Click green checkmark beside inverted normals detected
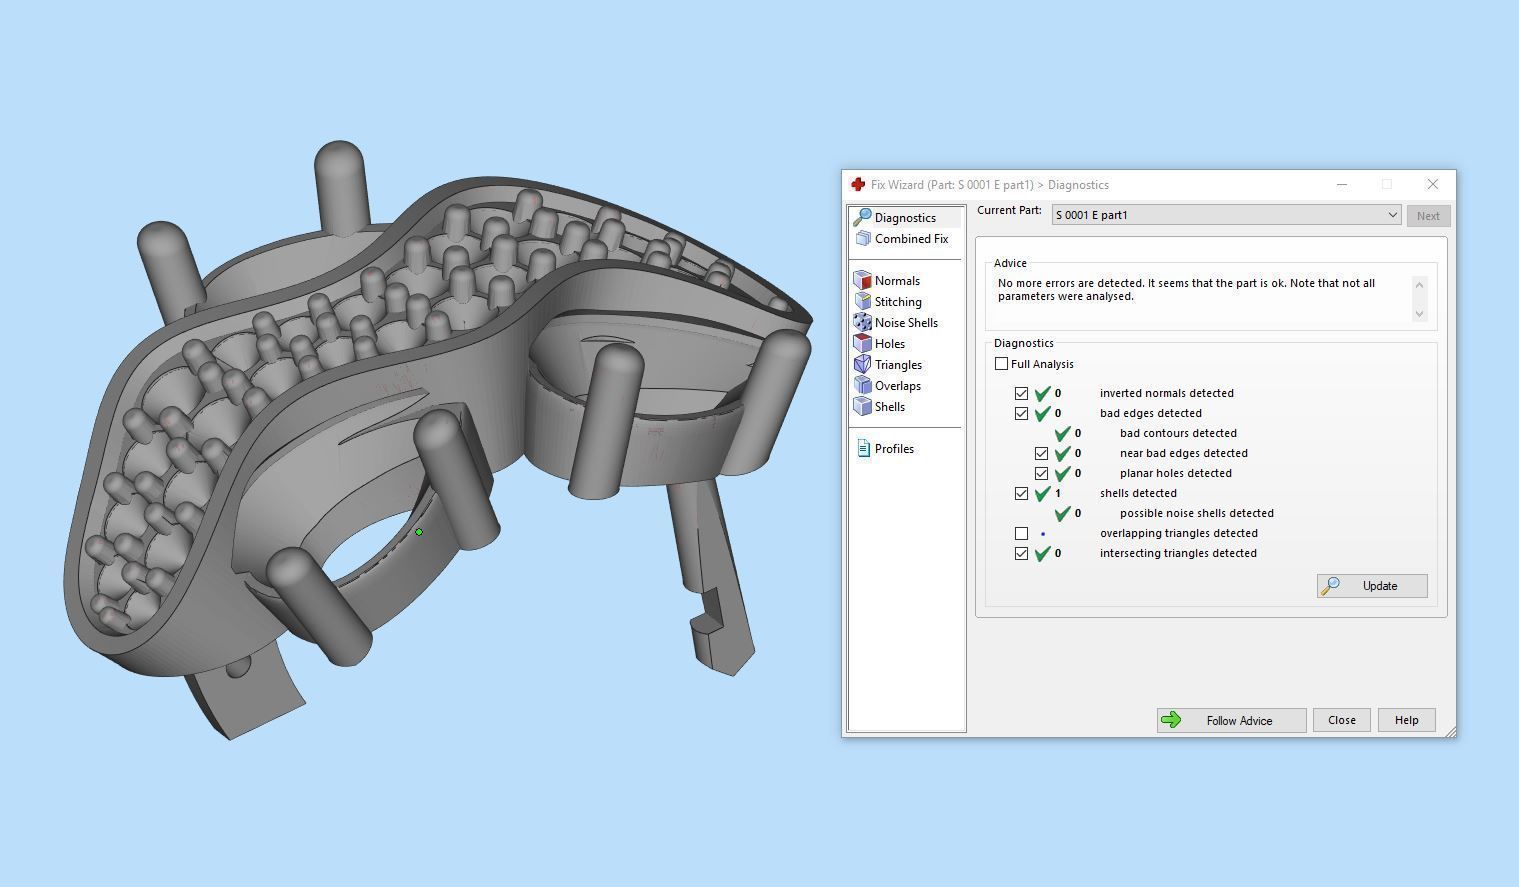 1042,393
